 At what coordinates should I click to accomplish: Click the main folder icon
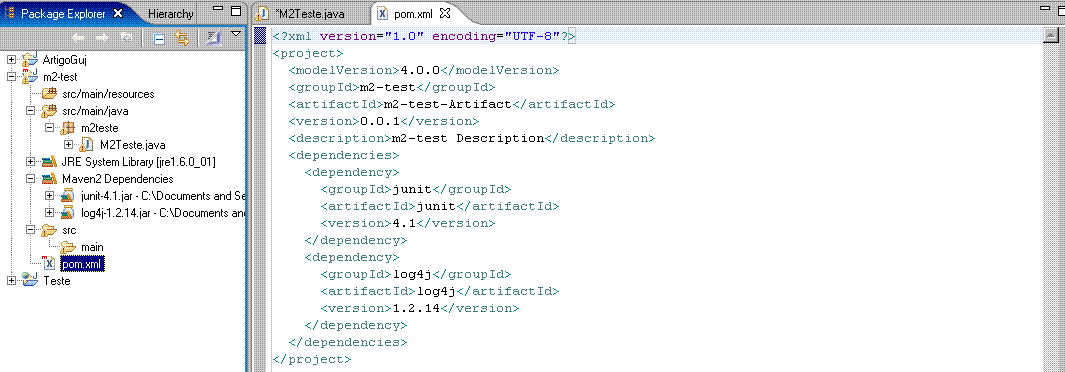[x=68, y=246]
